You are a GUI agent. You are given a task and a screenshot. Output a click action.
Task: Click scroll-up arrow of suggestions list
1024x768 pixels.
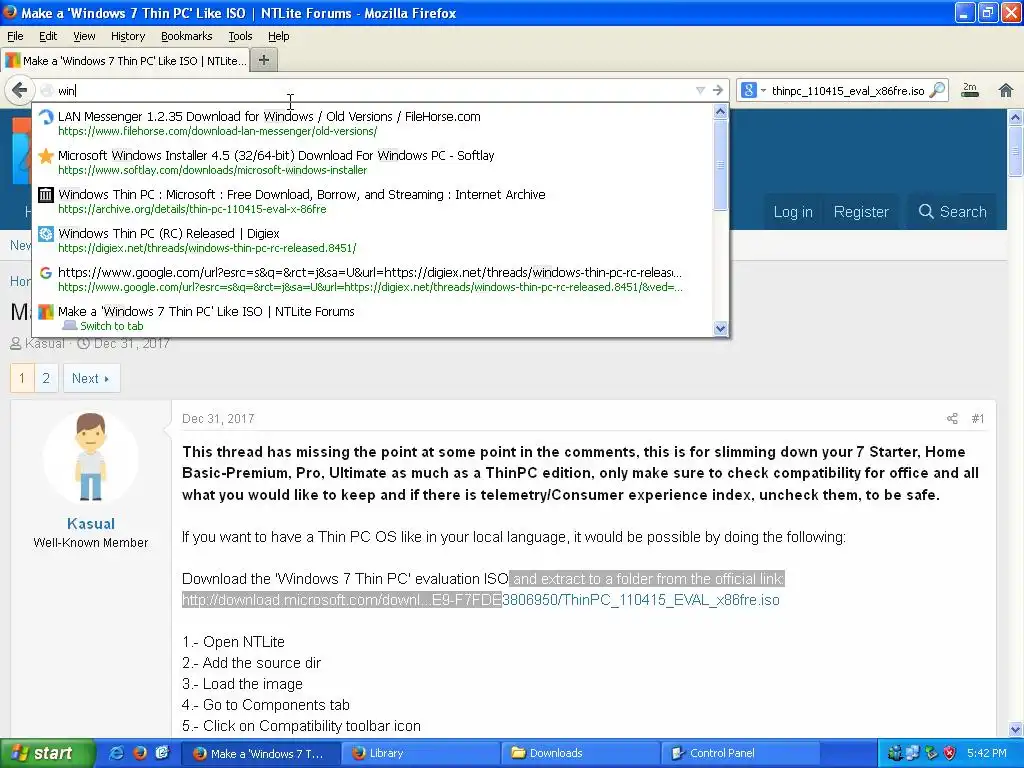(720, 111)
